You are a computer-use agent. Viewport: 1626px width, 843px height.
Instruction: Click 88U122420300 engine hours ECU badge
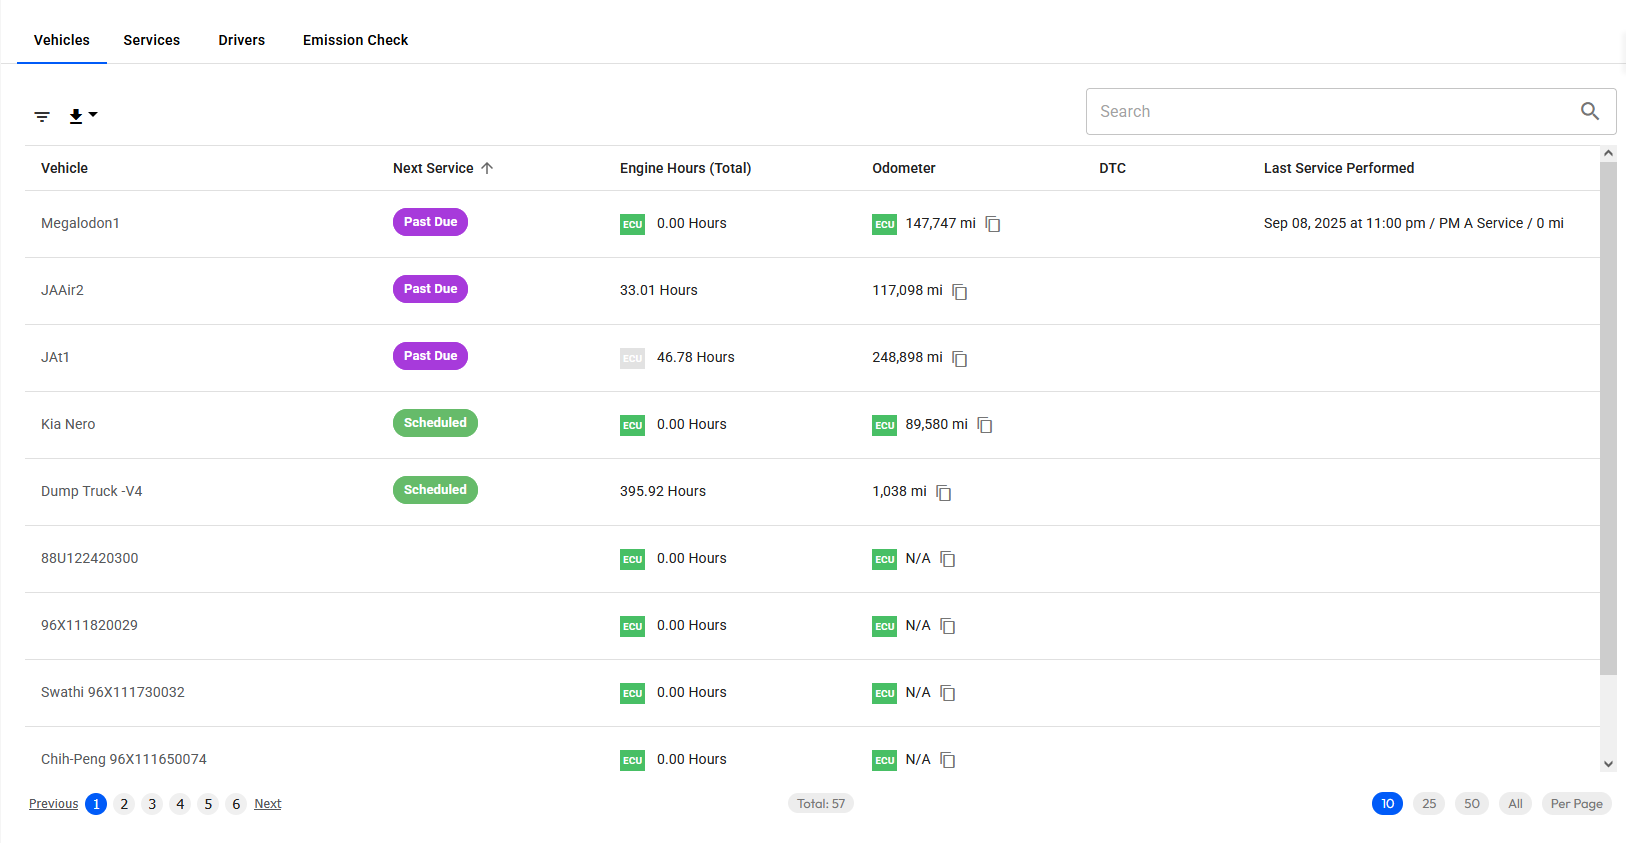click(632, 559)
